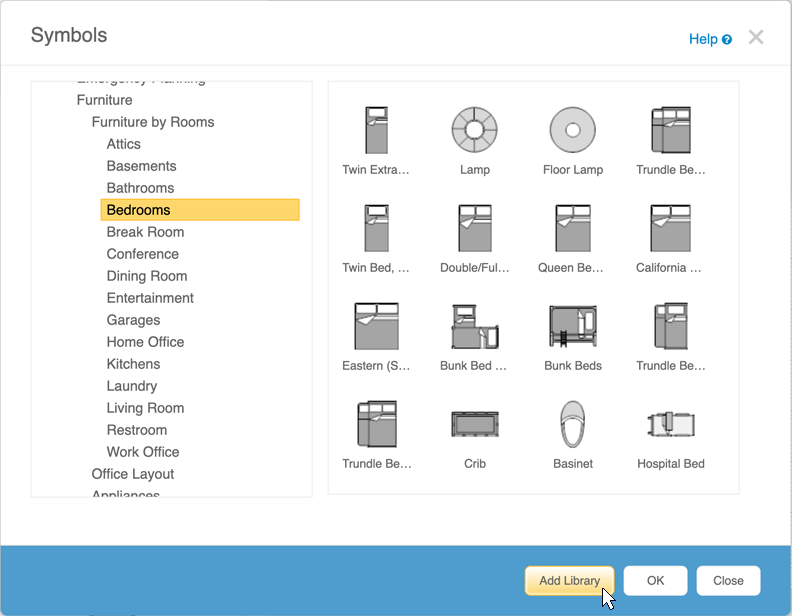Select the California King bed symbol

(x=670, y=228)
